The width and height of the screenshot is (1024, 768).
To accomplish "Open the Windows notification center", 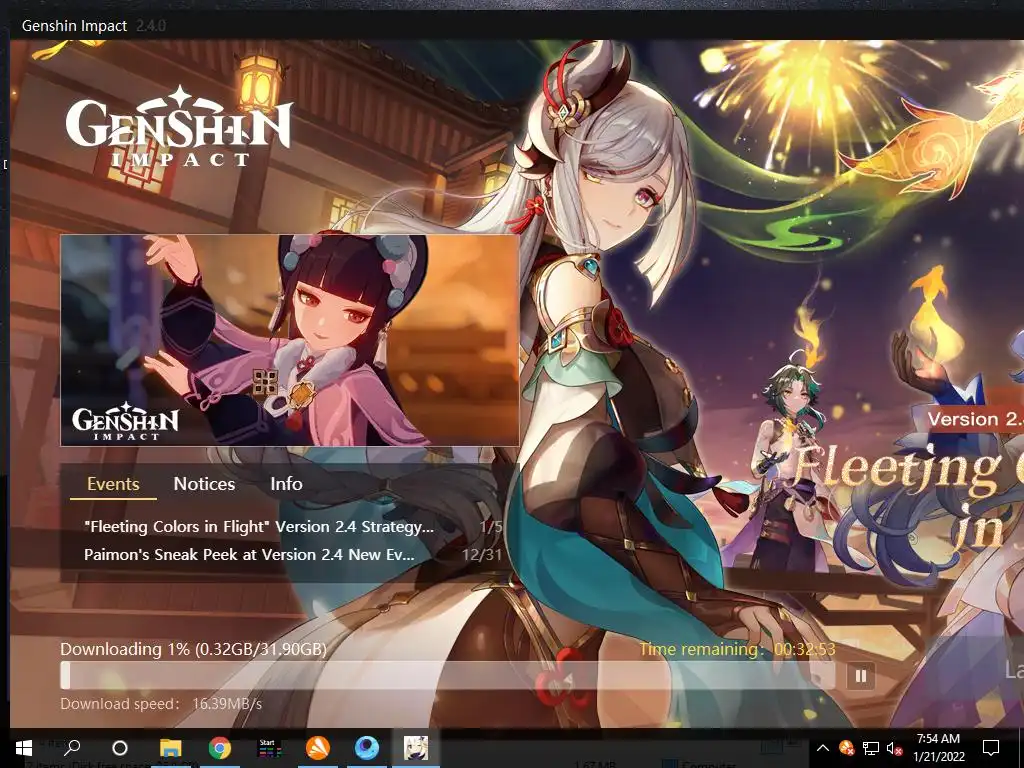I will [x=991, y=748].
